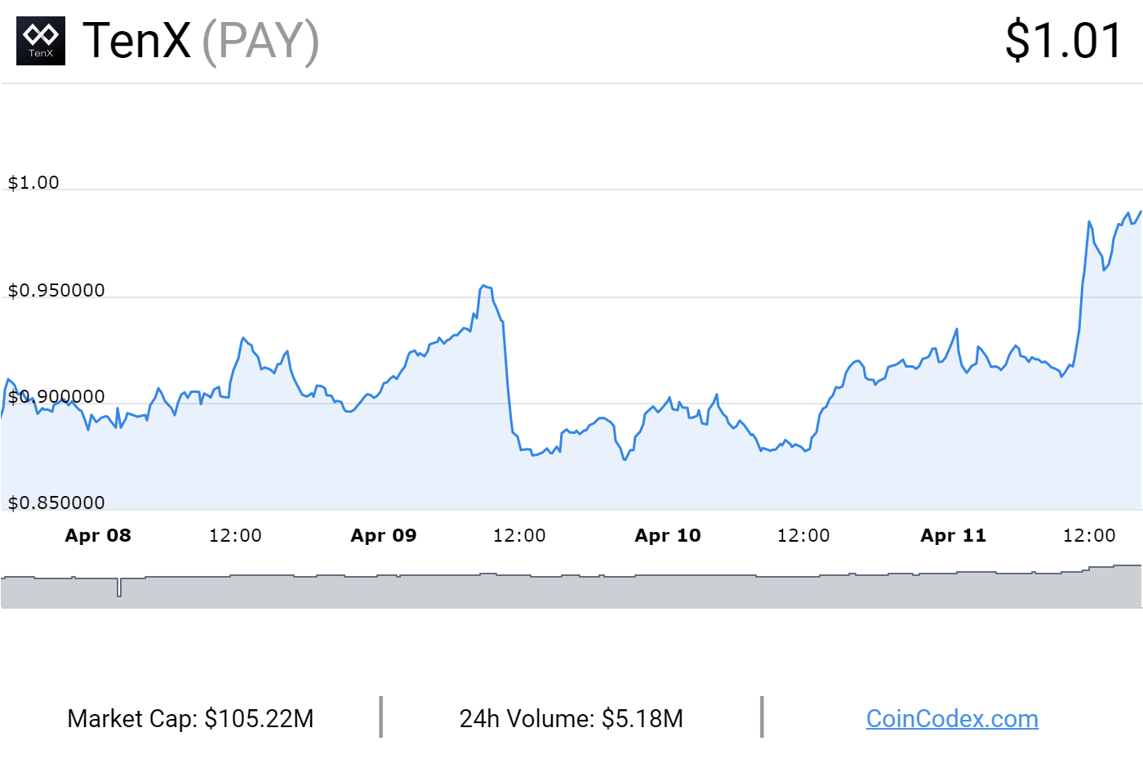Image resolution: width=1143 pixels, height=768 pixels.
Task: Click the 12:00 label after Apr 11
Action: tap(1089, 535)
